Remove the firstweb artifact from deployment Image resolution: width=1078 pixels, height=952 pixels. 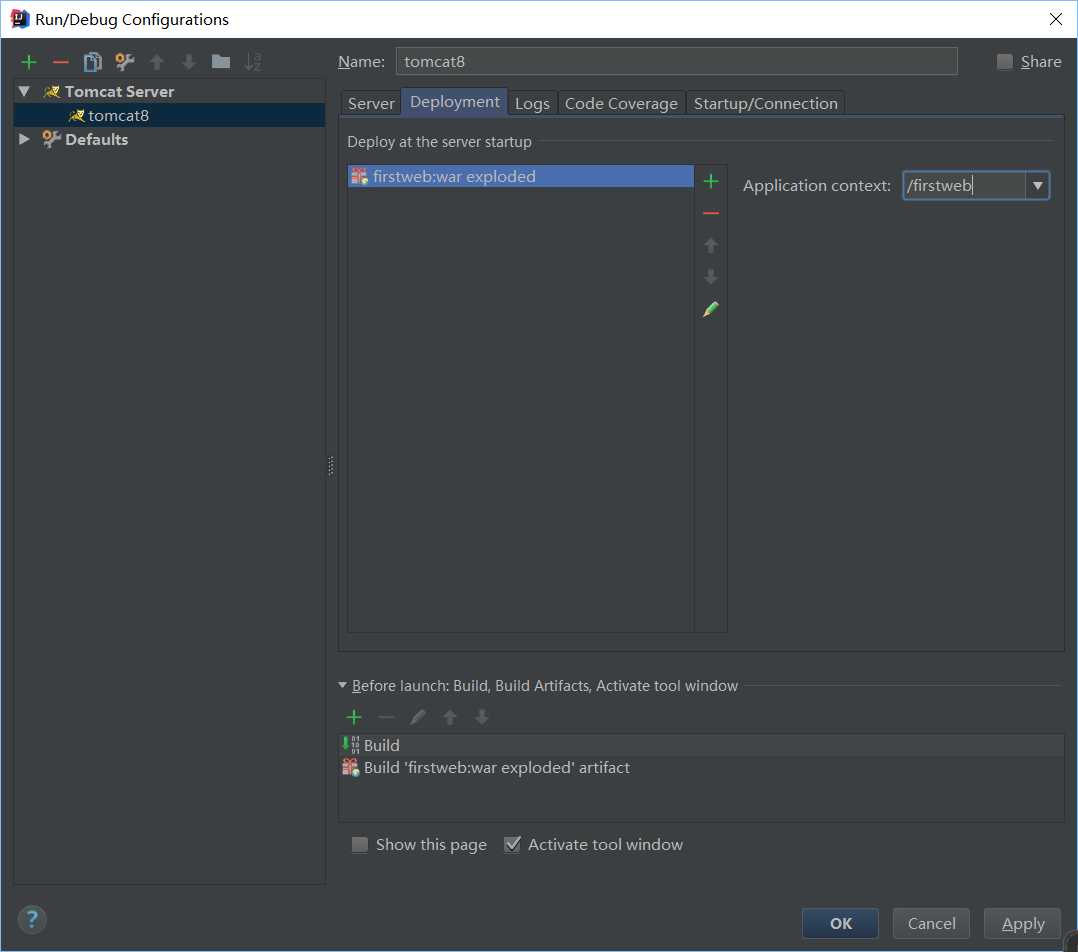tap(711, 213)
